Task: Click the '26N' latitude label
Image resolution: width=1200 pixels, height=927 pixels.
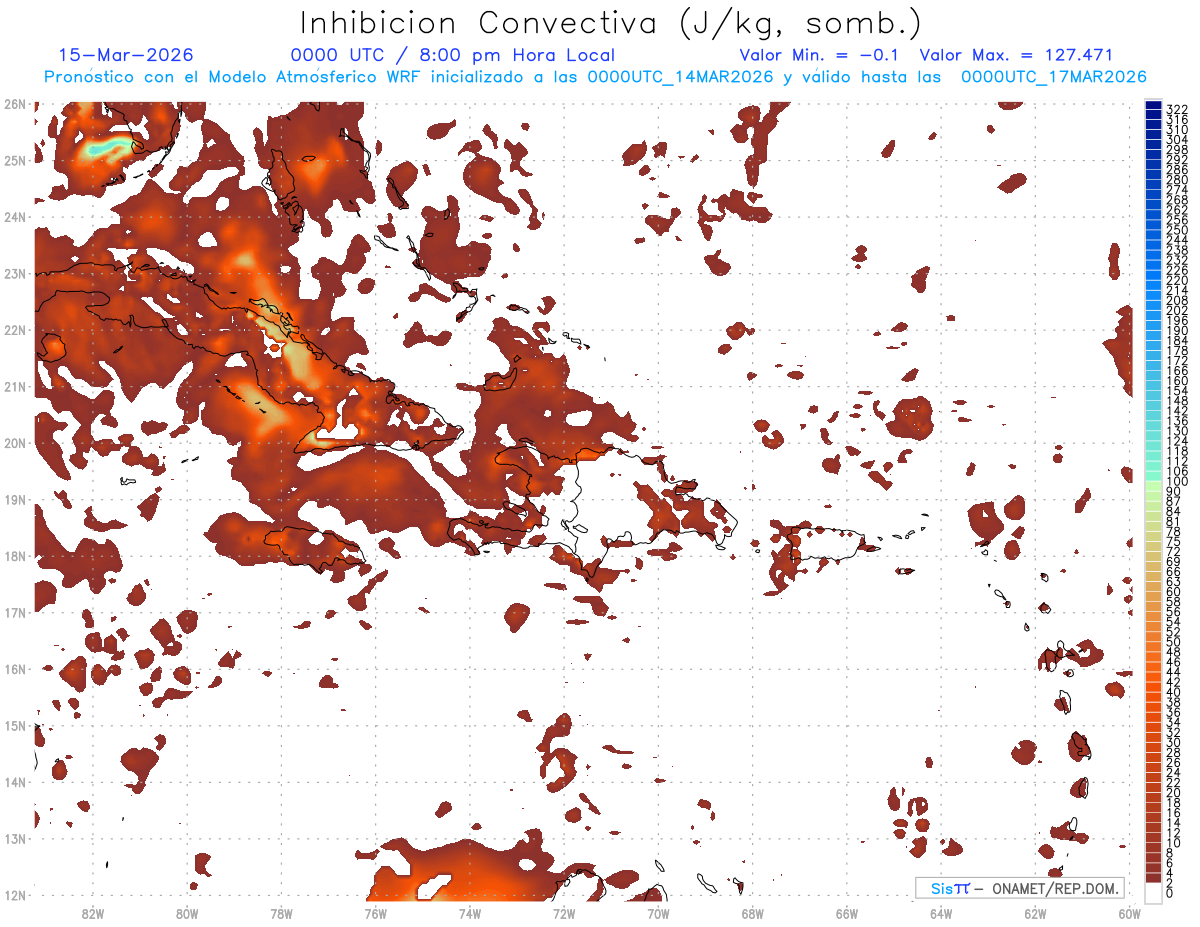Action: pyautogui.click(x=15, y=104)
